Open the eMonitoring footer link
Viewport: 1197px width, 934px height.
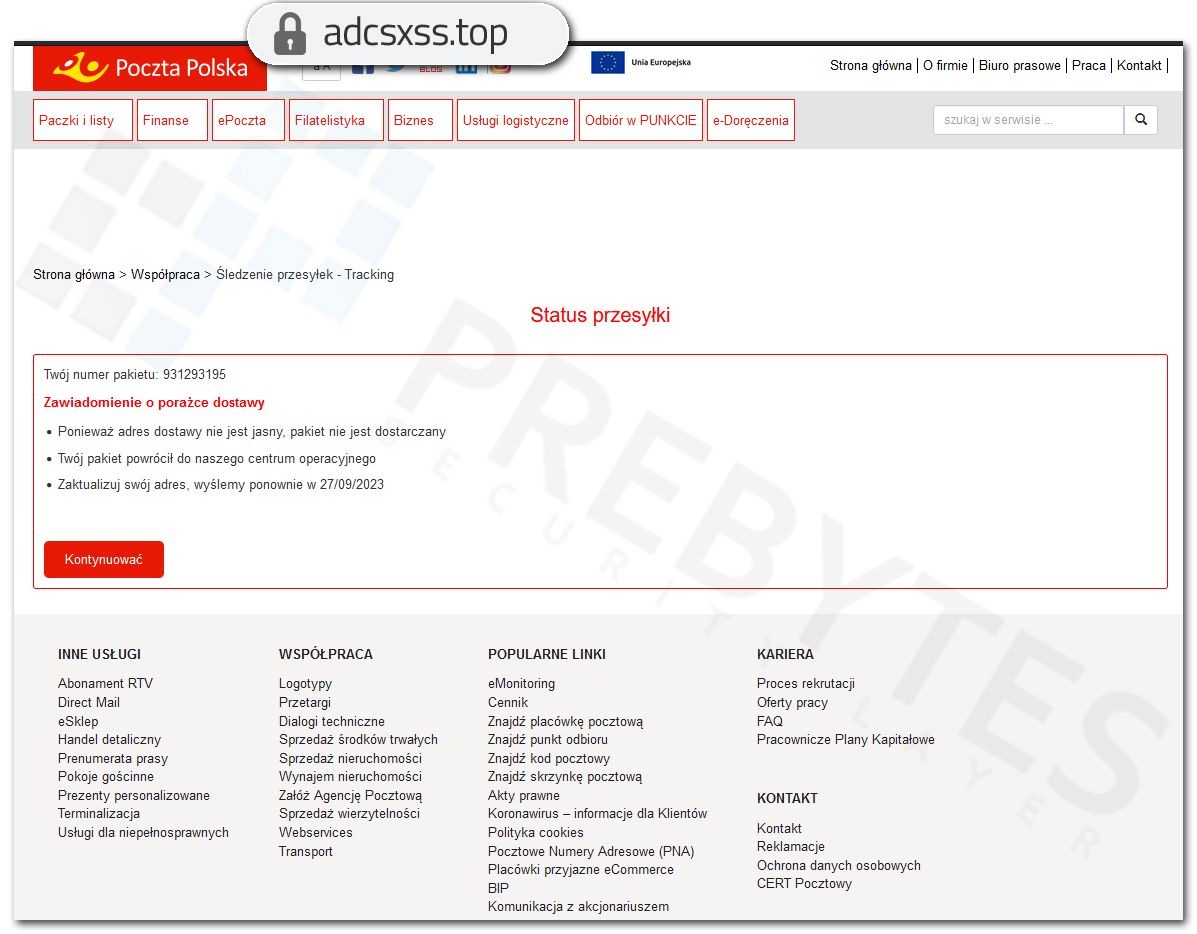[x=521, y=684]
